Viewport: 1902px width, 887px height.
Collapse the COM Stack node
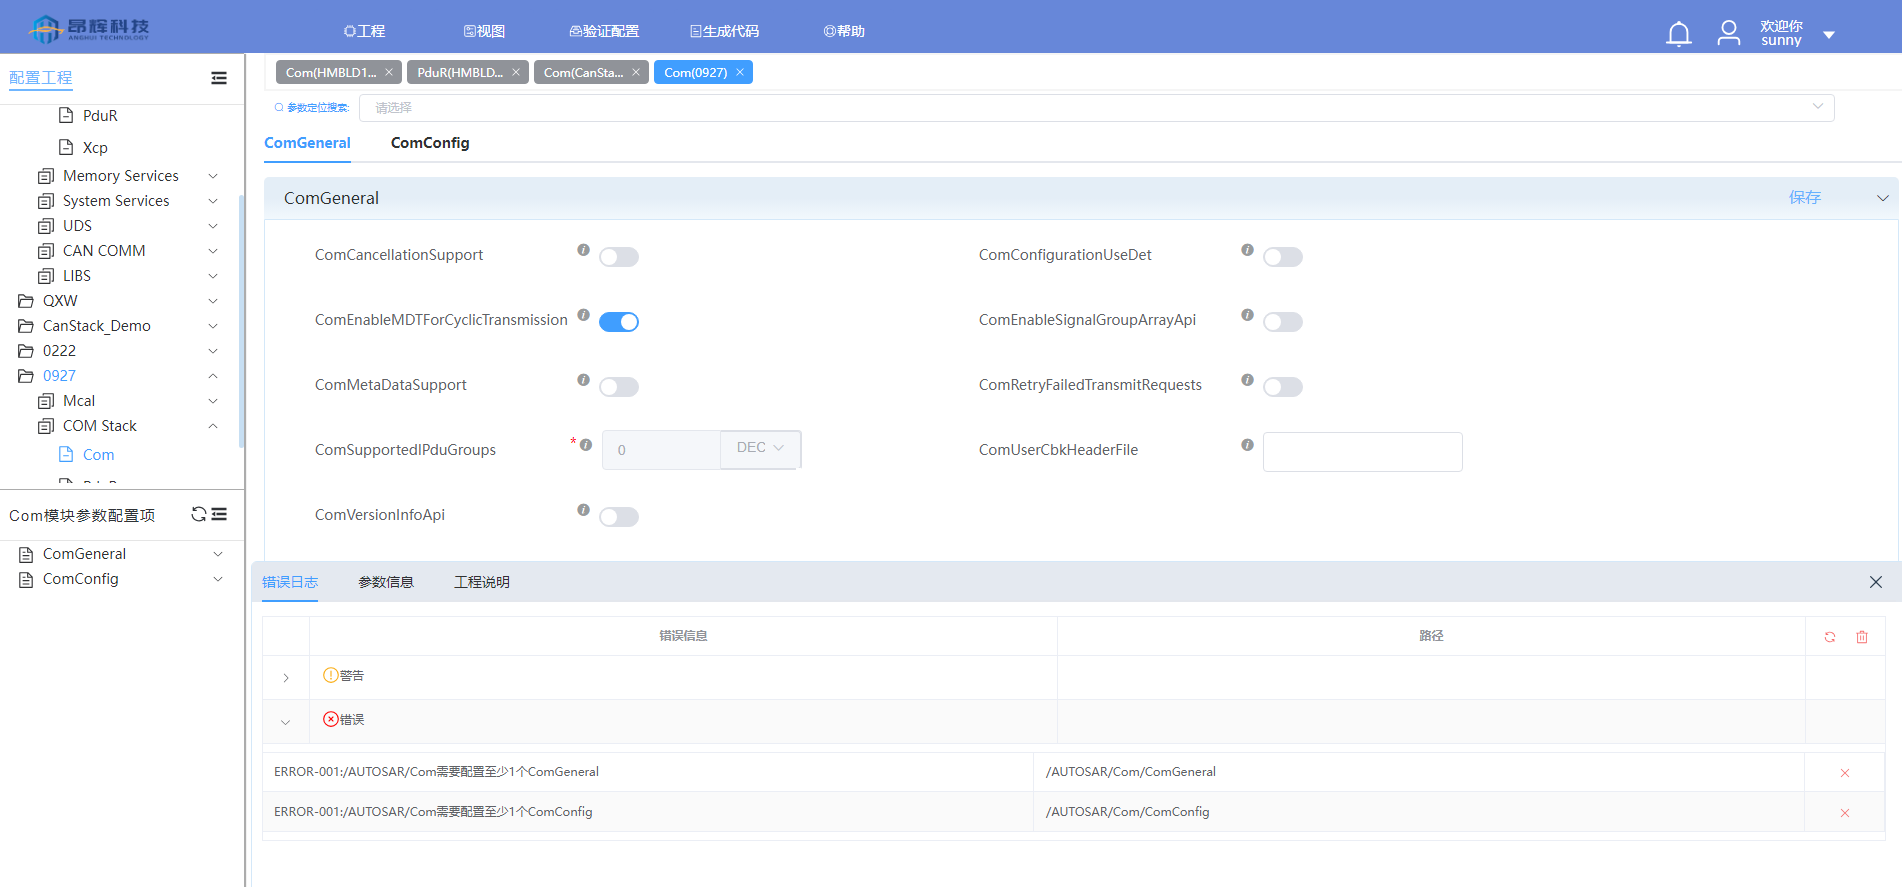tap(213, 426)
